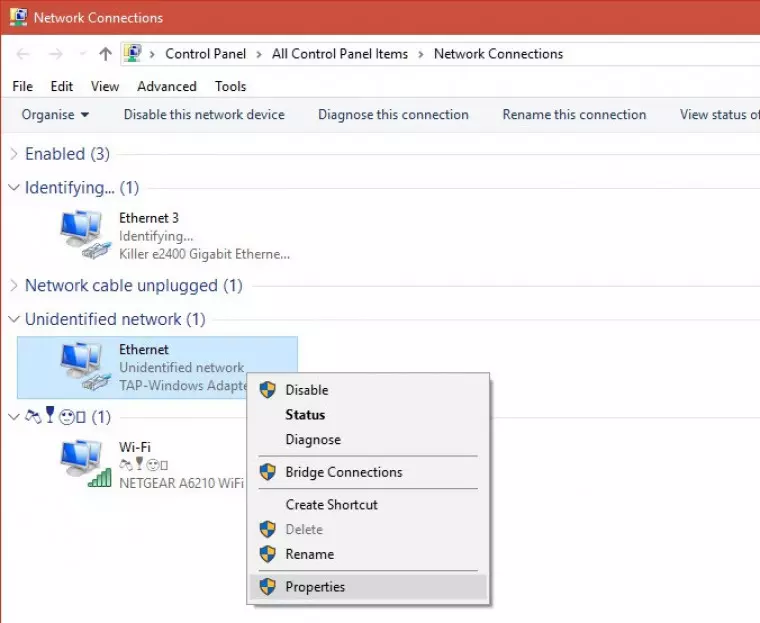The width and height of the screenshot is (760, 623).
Task: Click Rename this connection button
Action: (574, 115)
